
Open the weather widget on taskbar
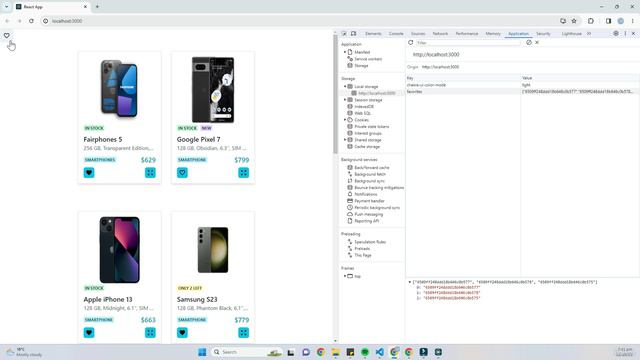24,352
